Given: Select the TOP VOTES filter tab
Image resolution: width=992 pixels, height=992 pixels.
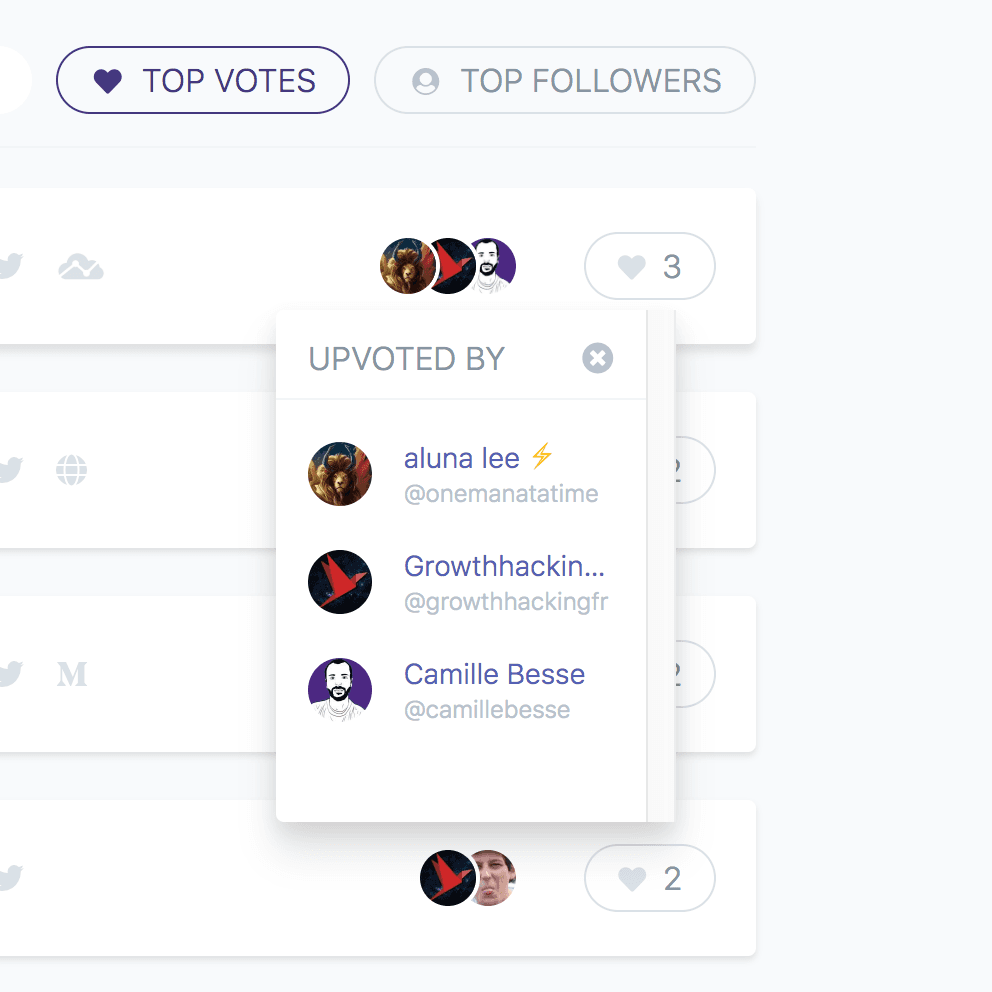Looking at the screenshot, I should click(x=202, y=80).
